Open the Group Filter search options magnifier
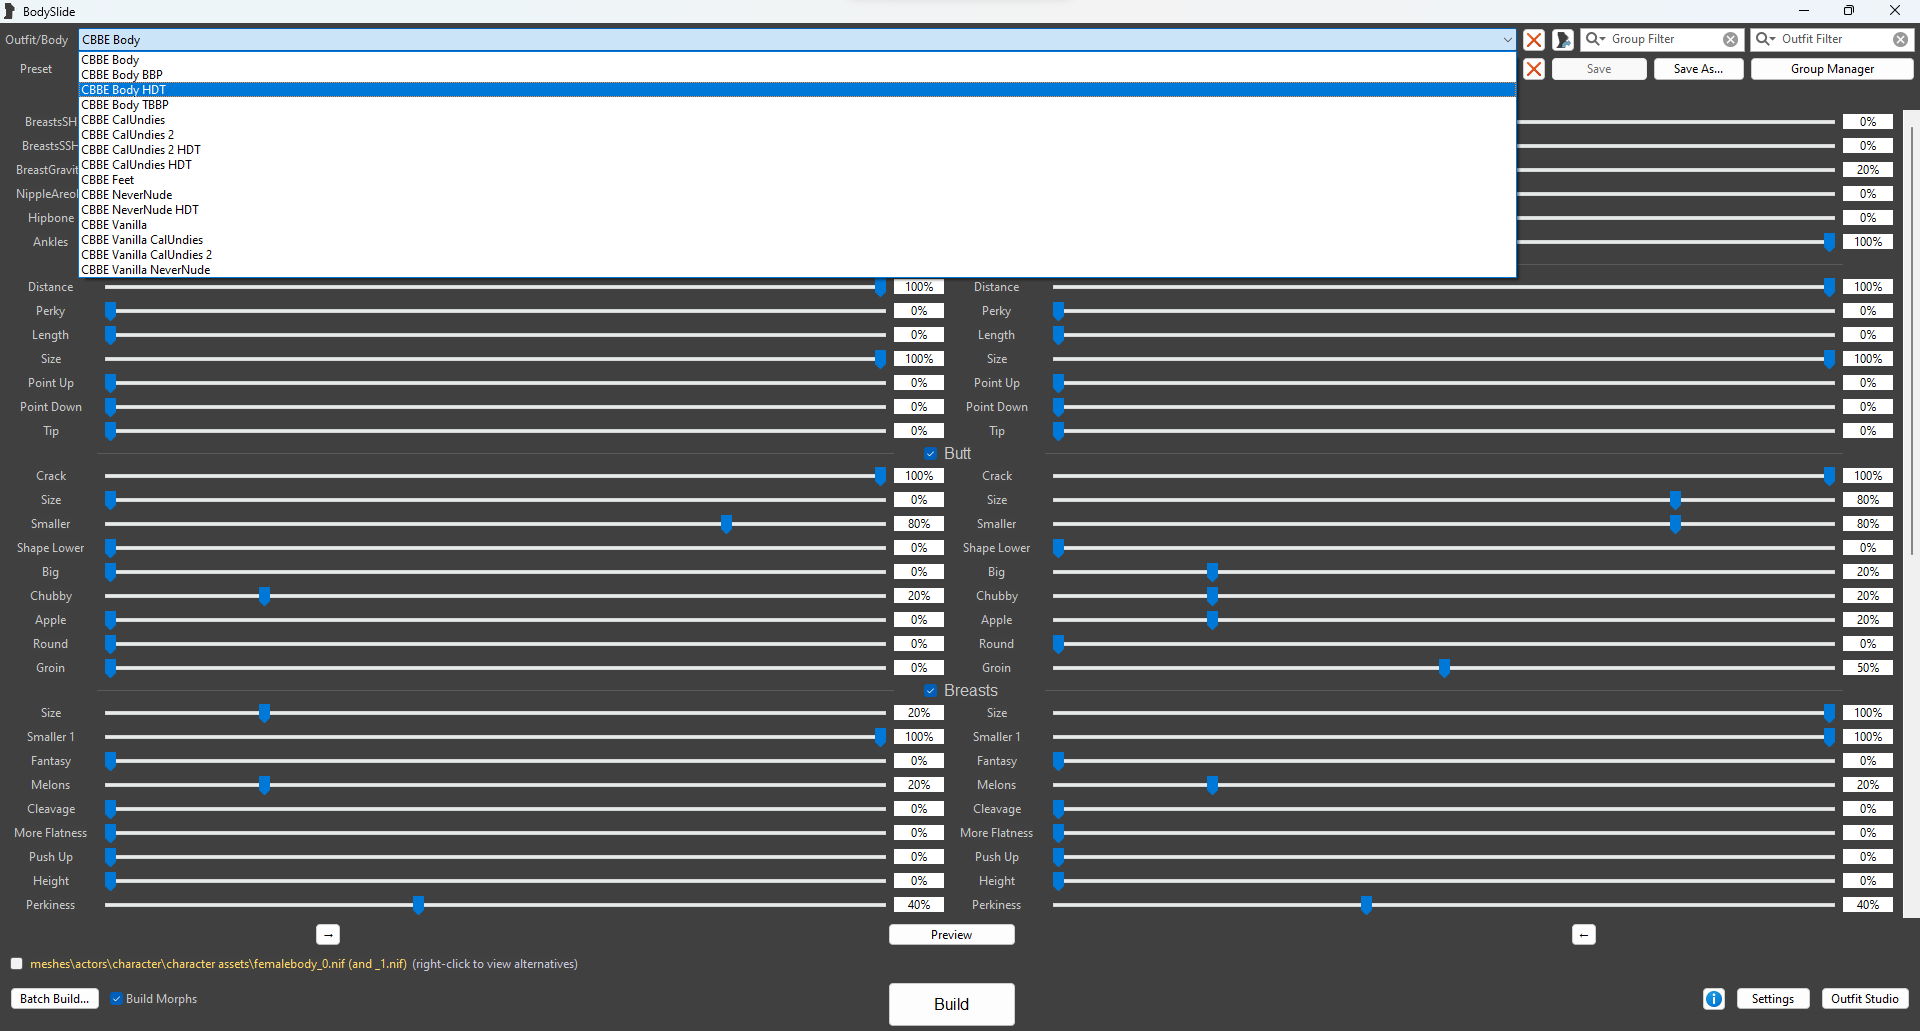The height and width of the screenshot is (1031, 1920). pos(1596,39)
